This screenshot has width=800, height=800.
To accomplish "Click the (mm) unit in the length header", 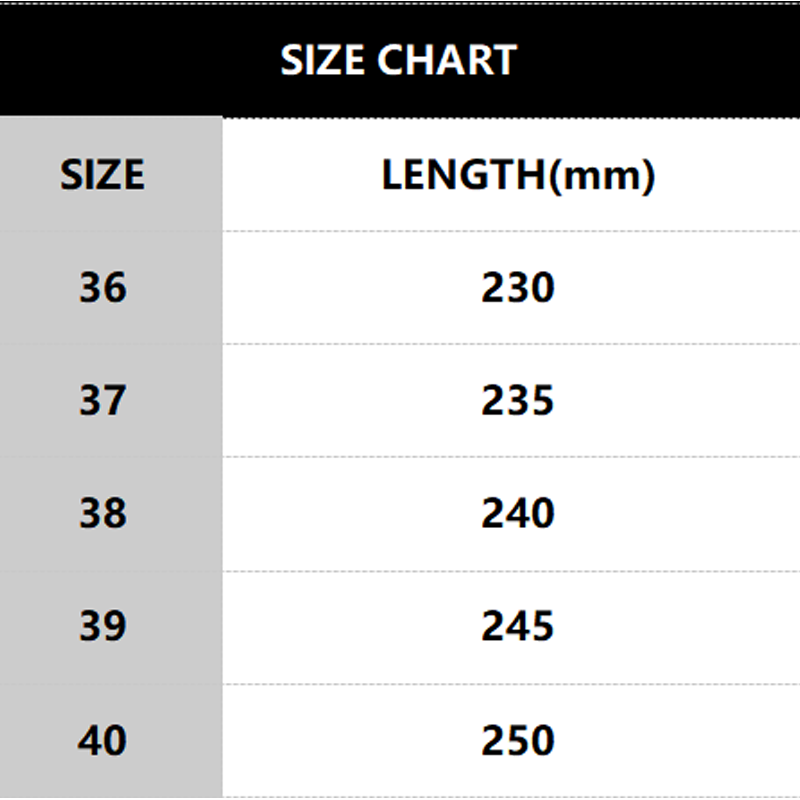I will [x=603, y=177].
